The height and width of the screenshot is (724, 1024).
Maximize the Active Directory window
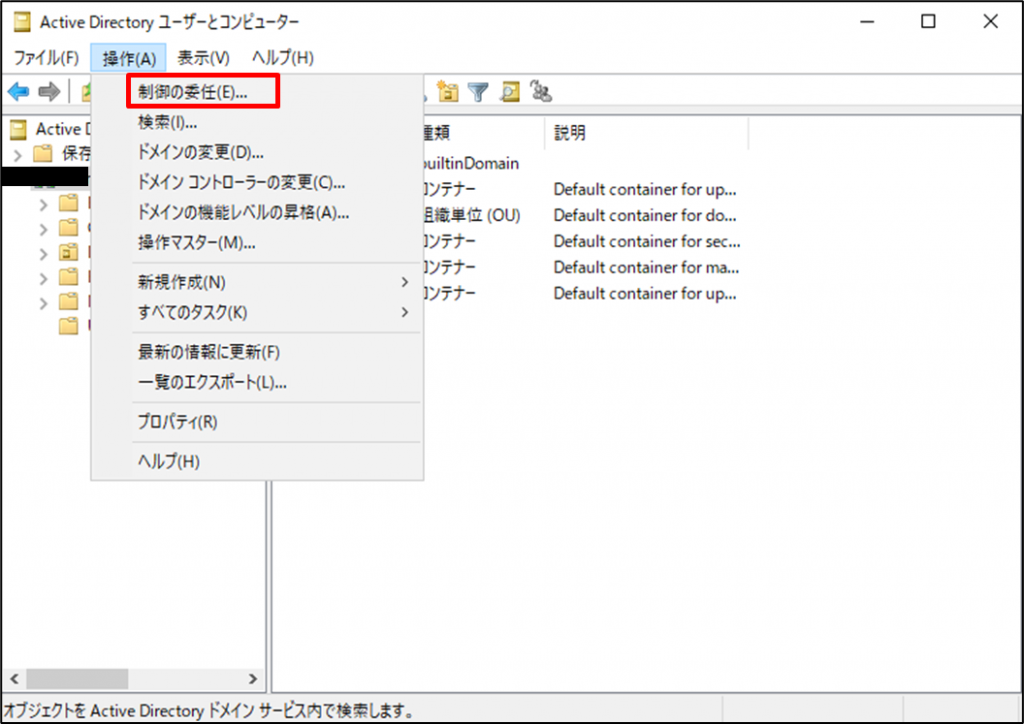(928, 22)
